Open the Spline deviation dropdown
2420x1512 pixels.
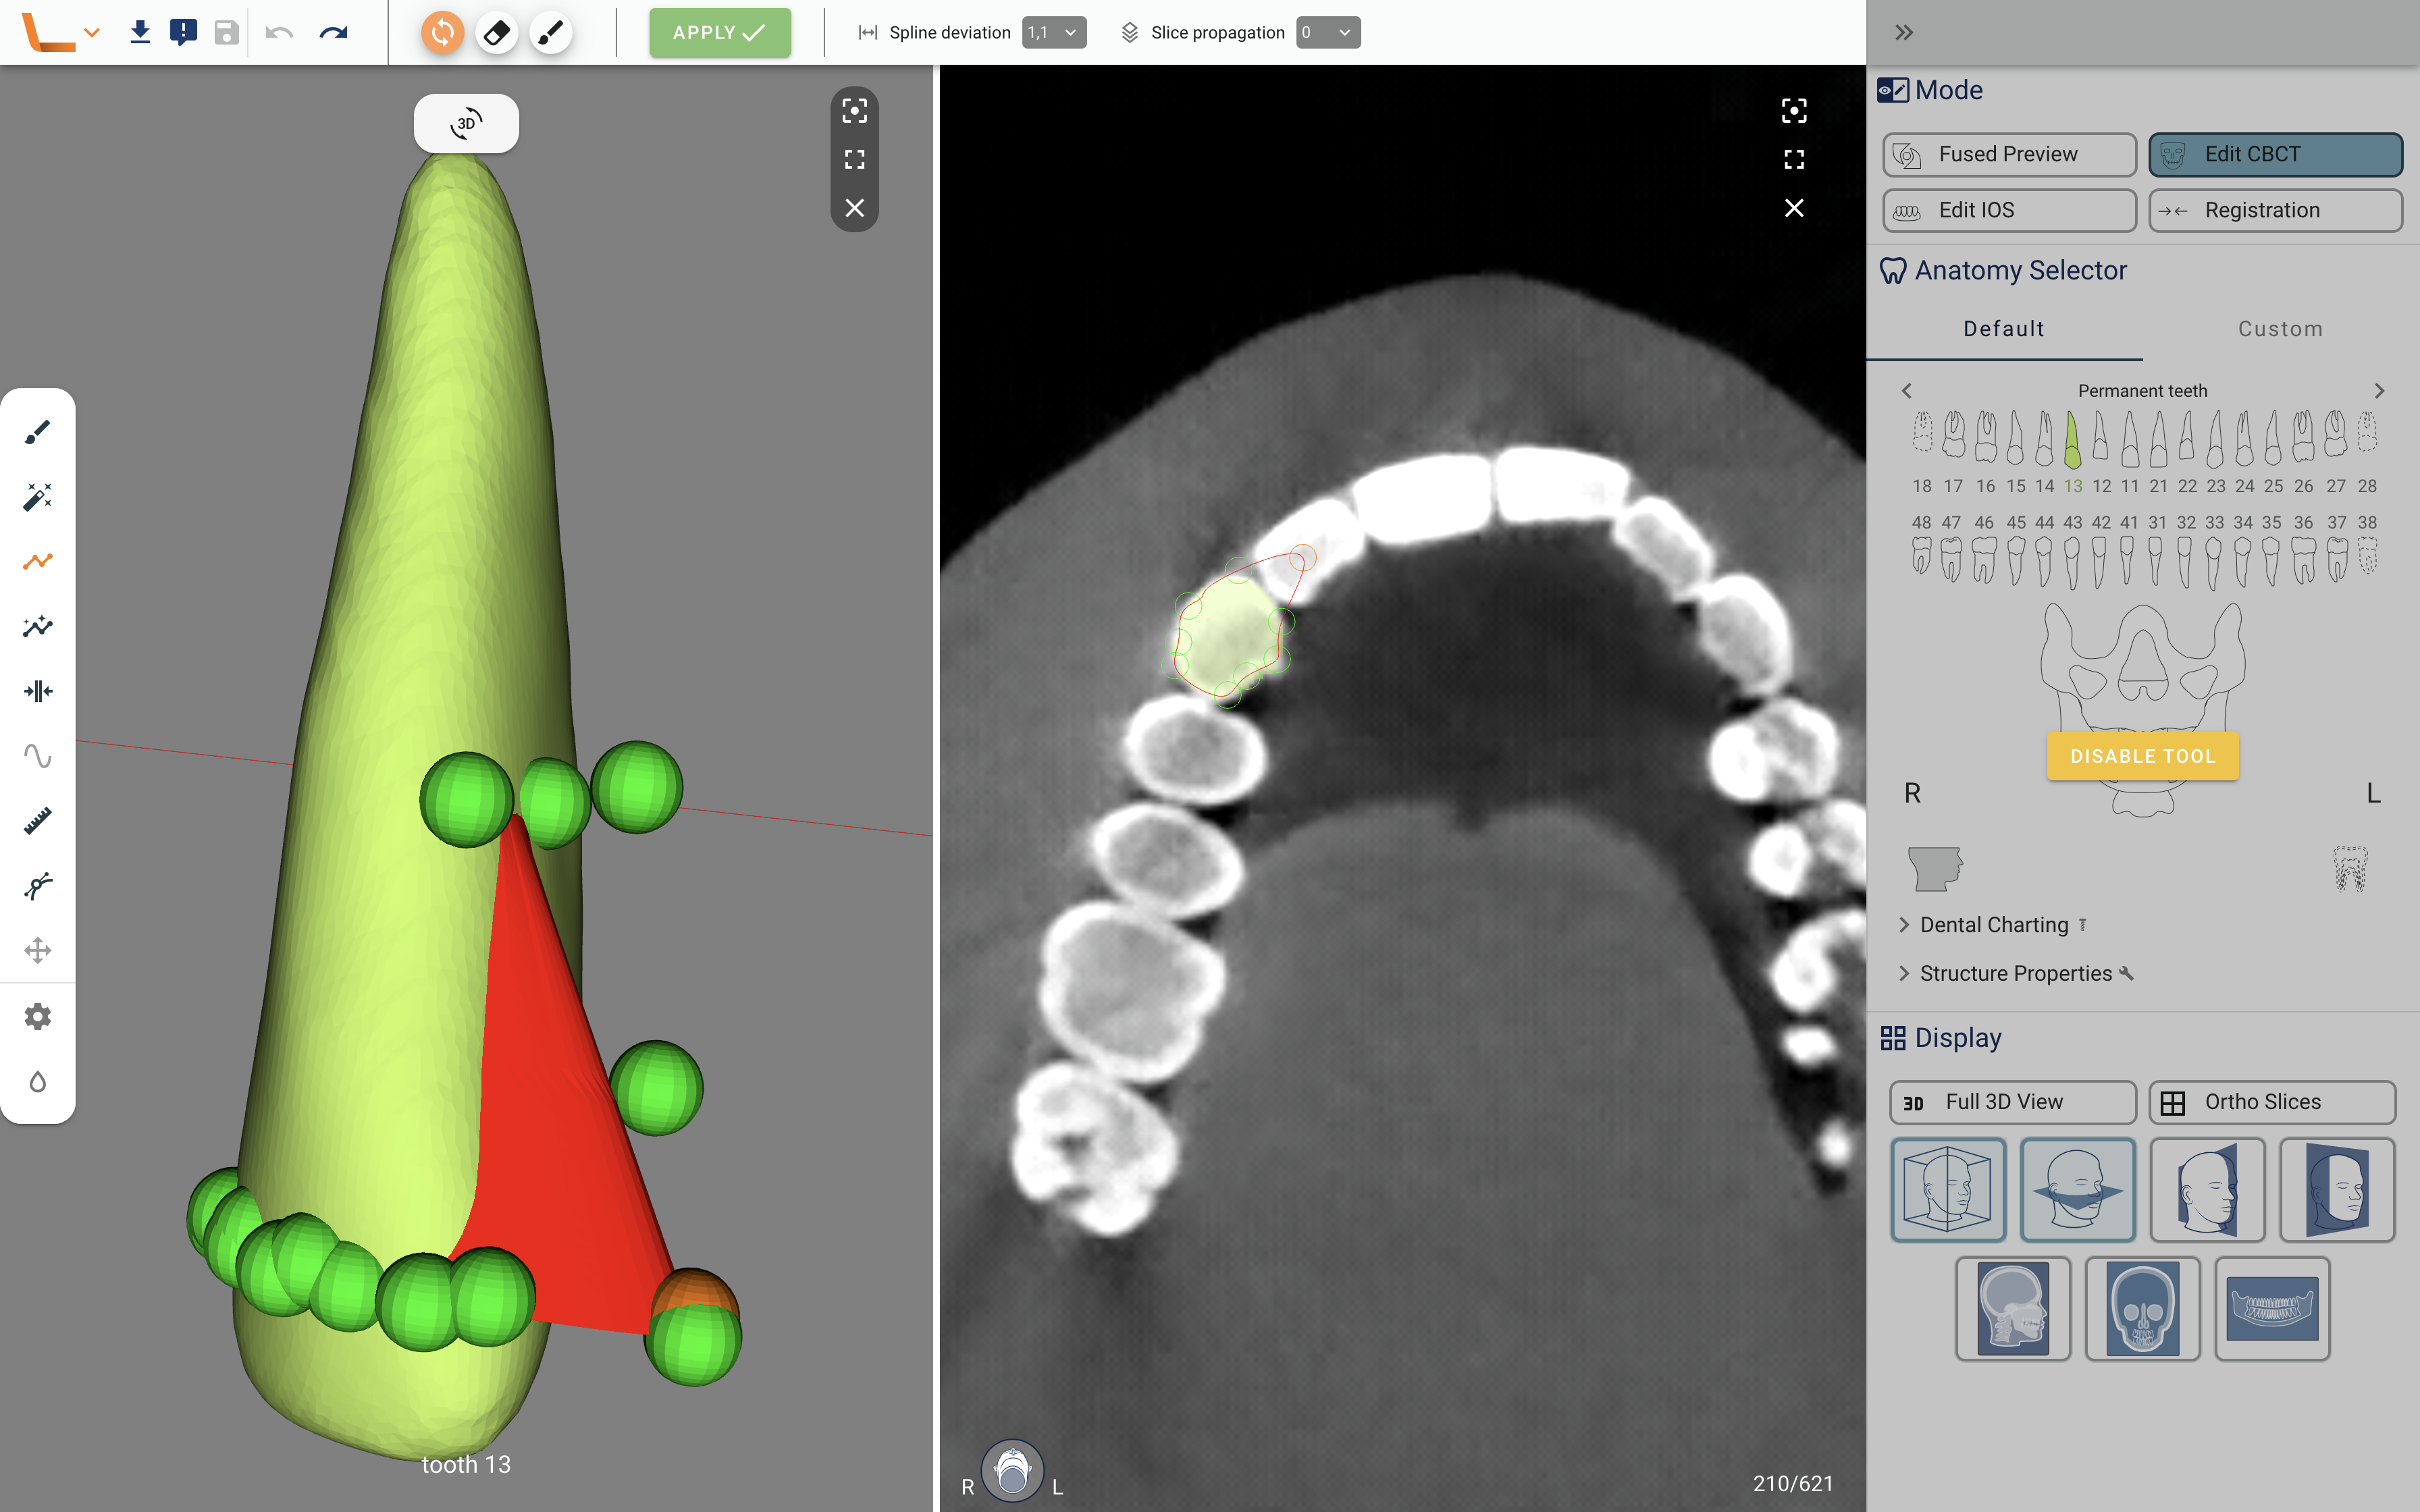(x=1054, y=33)
